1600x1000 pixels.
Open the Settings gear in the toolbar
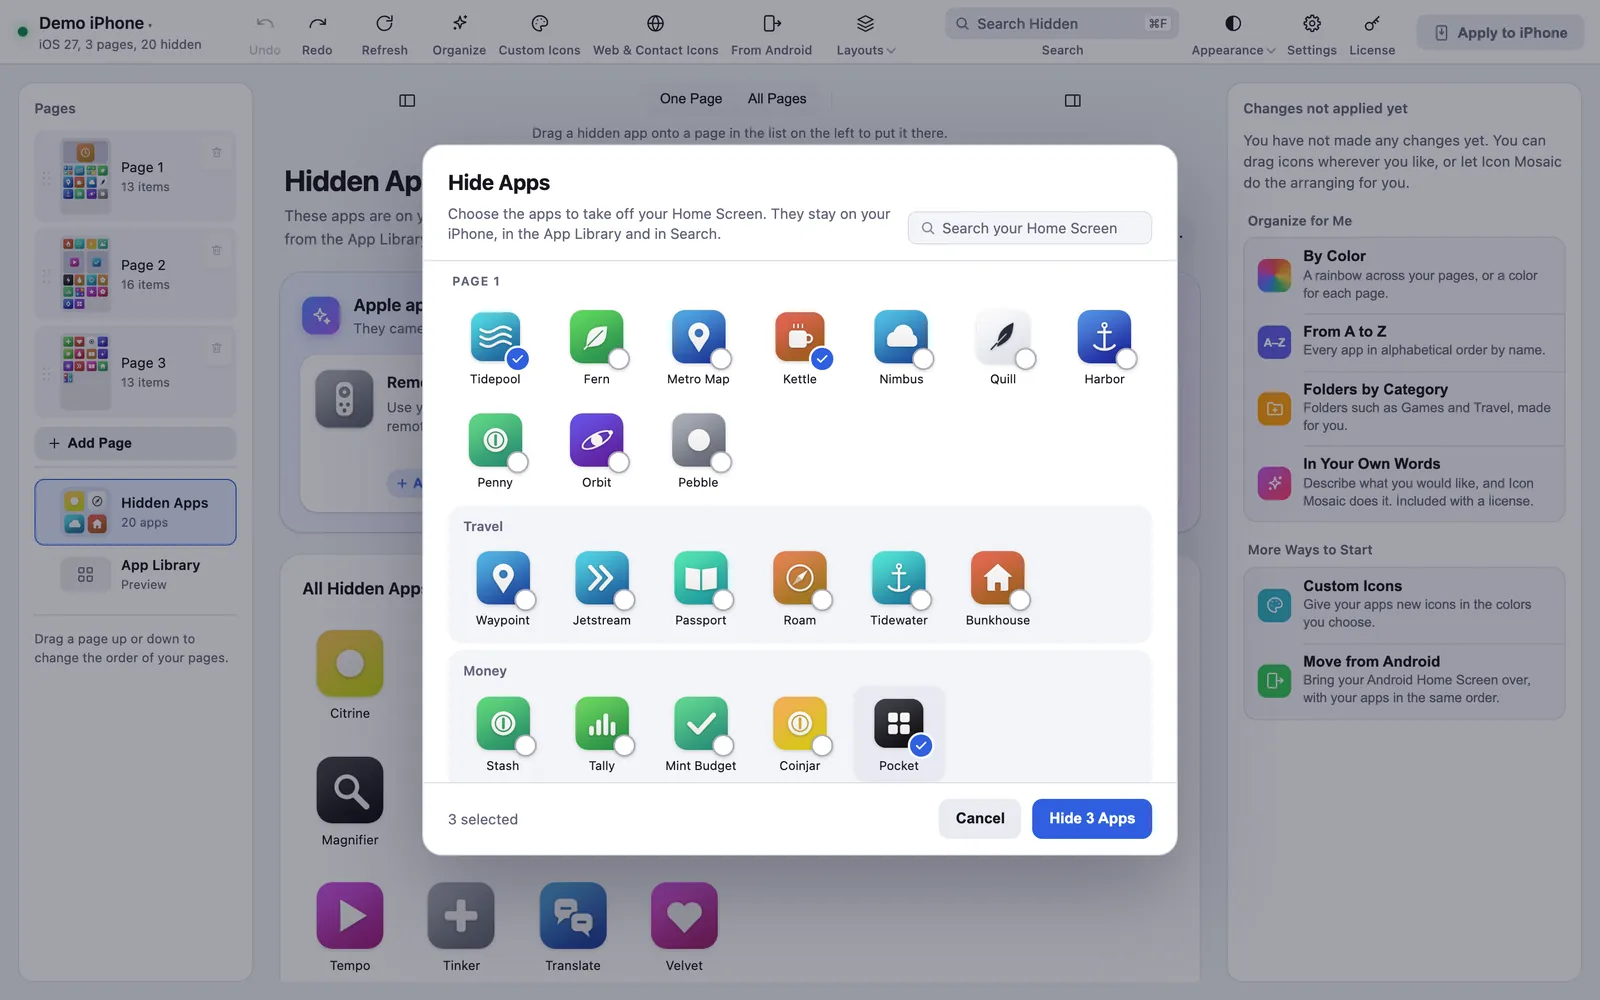pos(1312,34)
